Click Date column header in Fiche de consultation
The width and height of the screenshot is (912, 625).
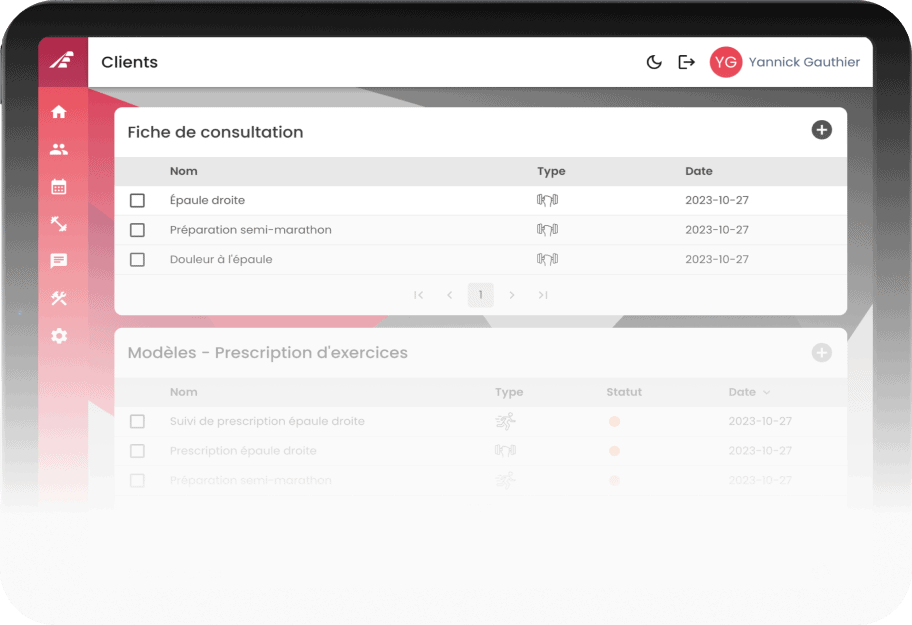699,171
